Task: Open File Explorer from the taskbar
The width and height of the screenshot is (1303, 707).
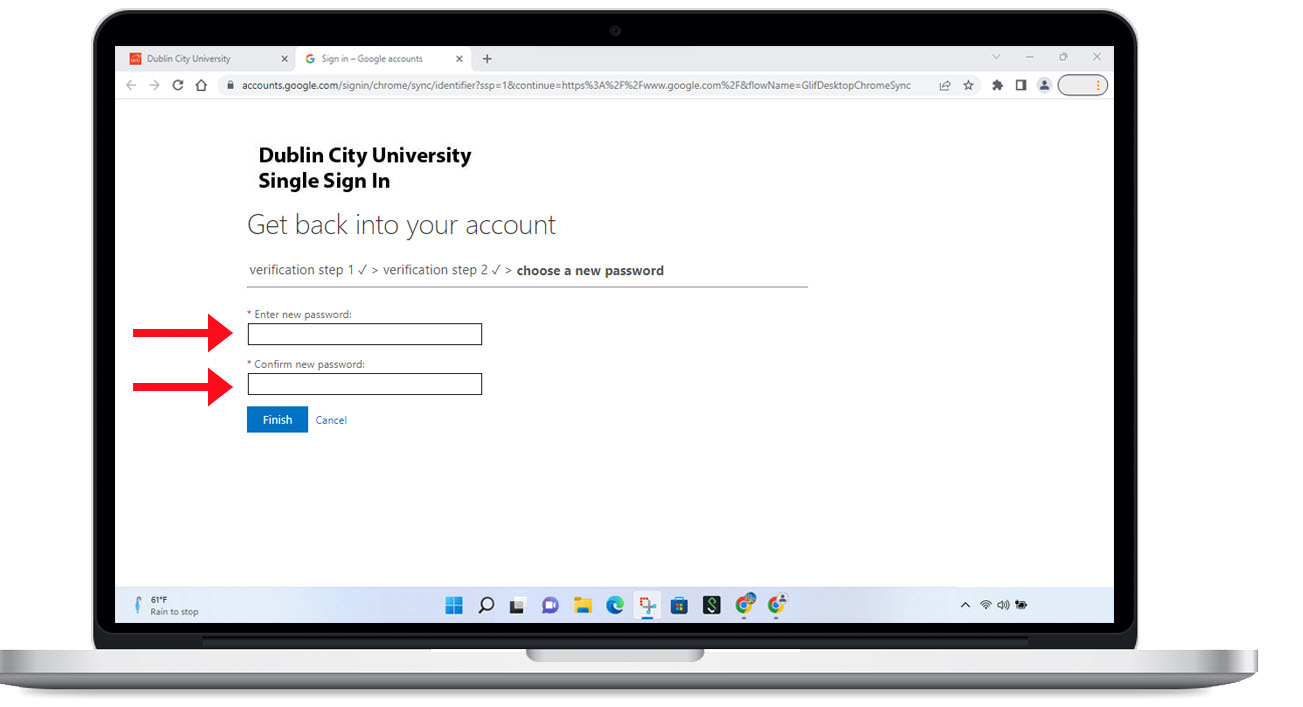Action: pos(582,605)
